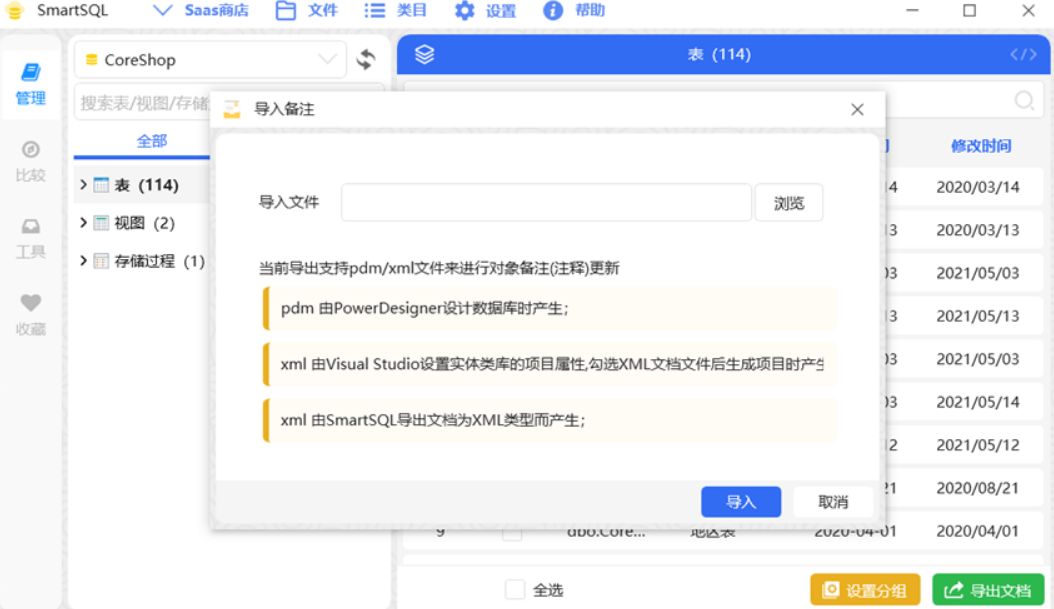This screenshot has height=609, width=1054.
Task: Click the 2021/05/12 date cell
Action: 978,445
